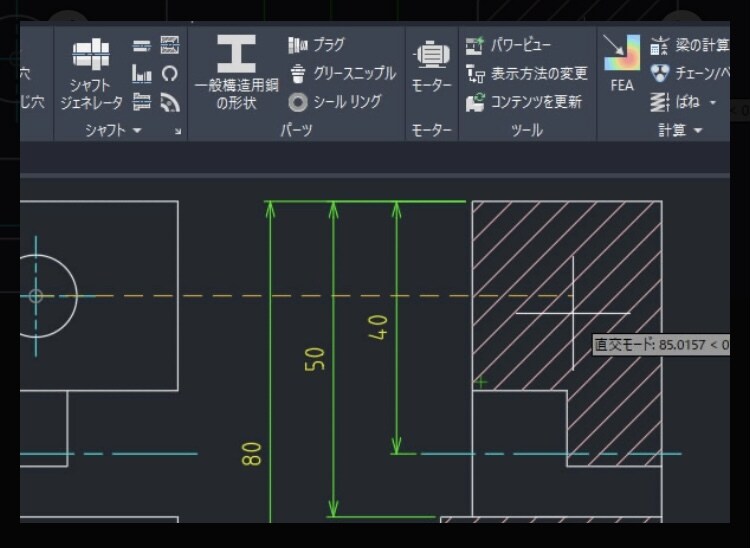Click the 直交モード: 85.0157 tooltip readout
Image resolution: width=750 pixels, height=548 pixels.
(x=661, y=344)
